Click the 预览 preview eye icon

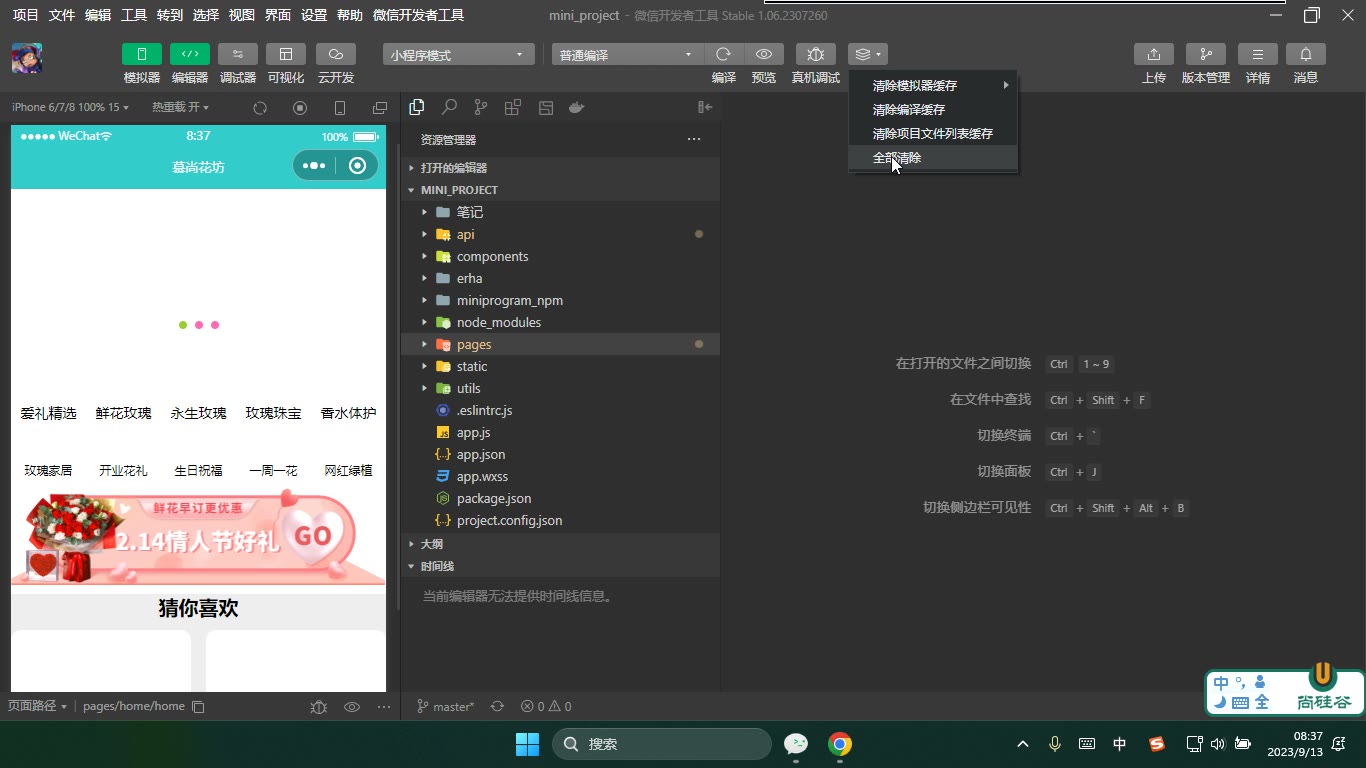point(764,54)
